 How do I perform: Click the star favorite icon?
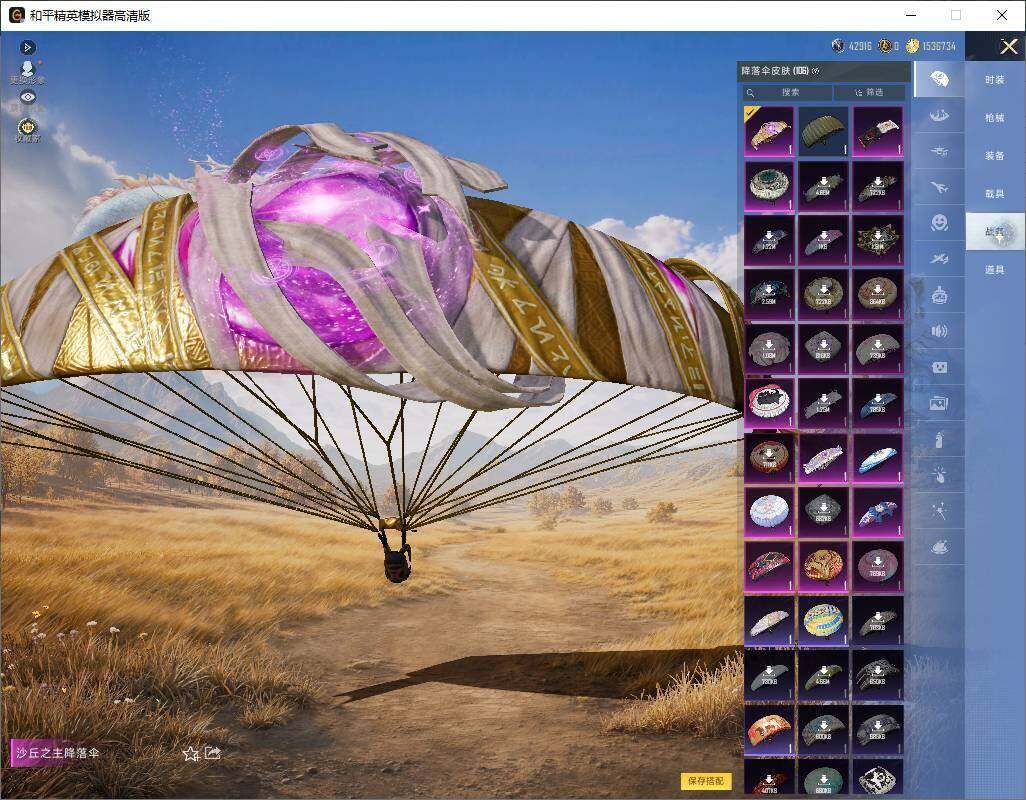tap(190, 754)
